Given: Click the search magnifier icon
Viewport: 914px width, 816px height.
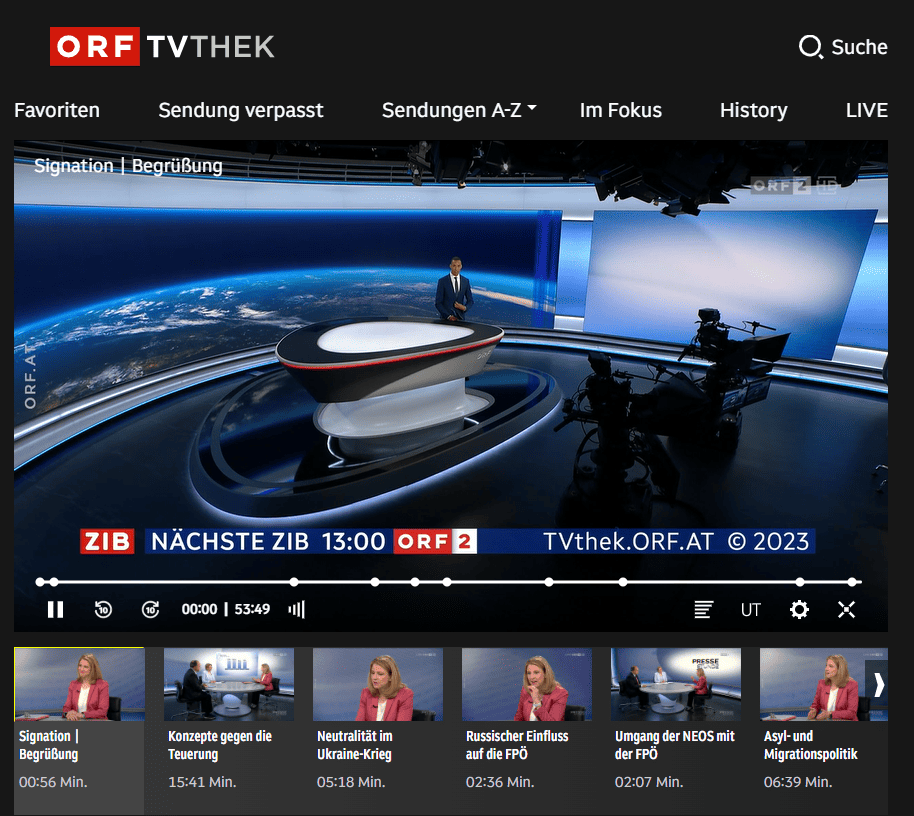Looking at the screenshot, I should pyautogui.click(x=810, y=47).
